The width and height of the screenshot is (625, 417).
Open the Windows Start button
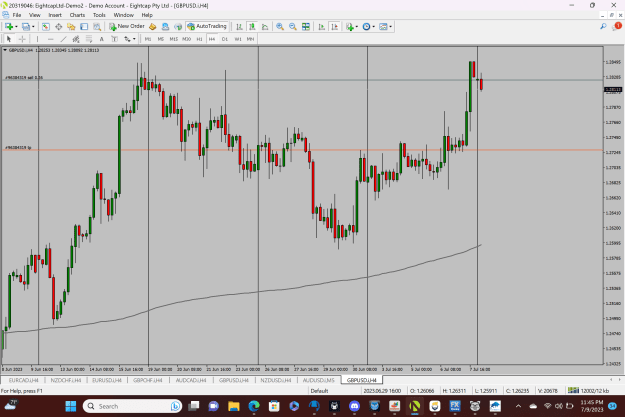pyautogui.click(x=71, y=406)
